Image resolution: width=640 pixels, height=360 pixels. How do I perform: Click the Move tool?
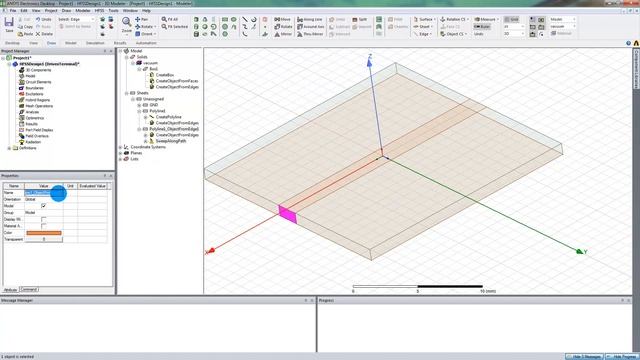click(x=282, y=19)
